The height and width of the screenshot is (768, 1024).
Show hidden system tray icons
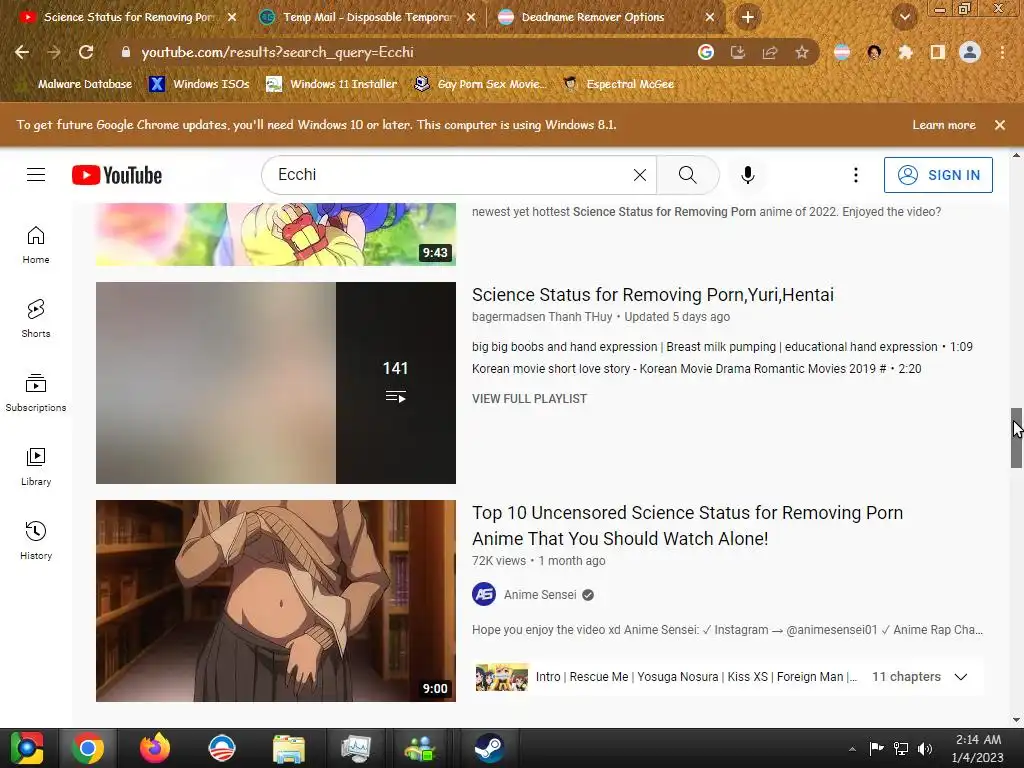coord(852,749)
